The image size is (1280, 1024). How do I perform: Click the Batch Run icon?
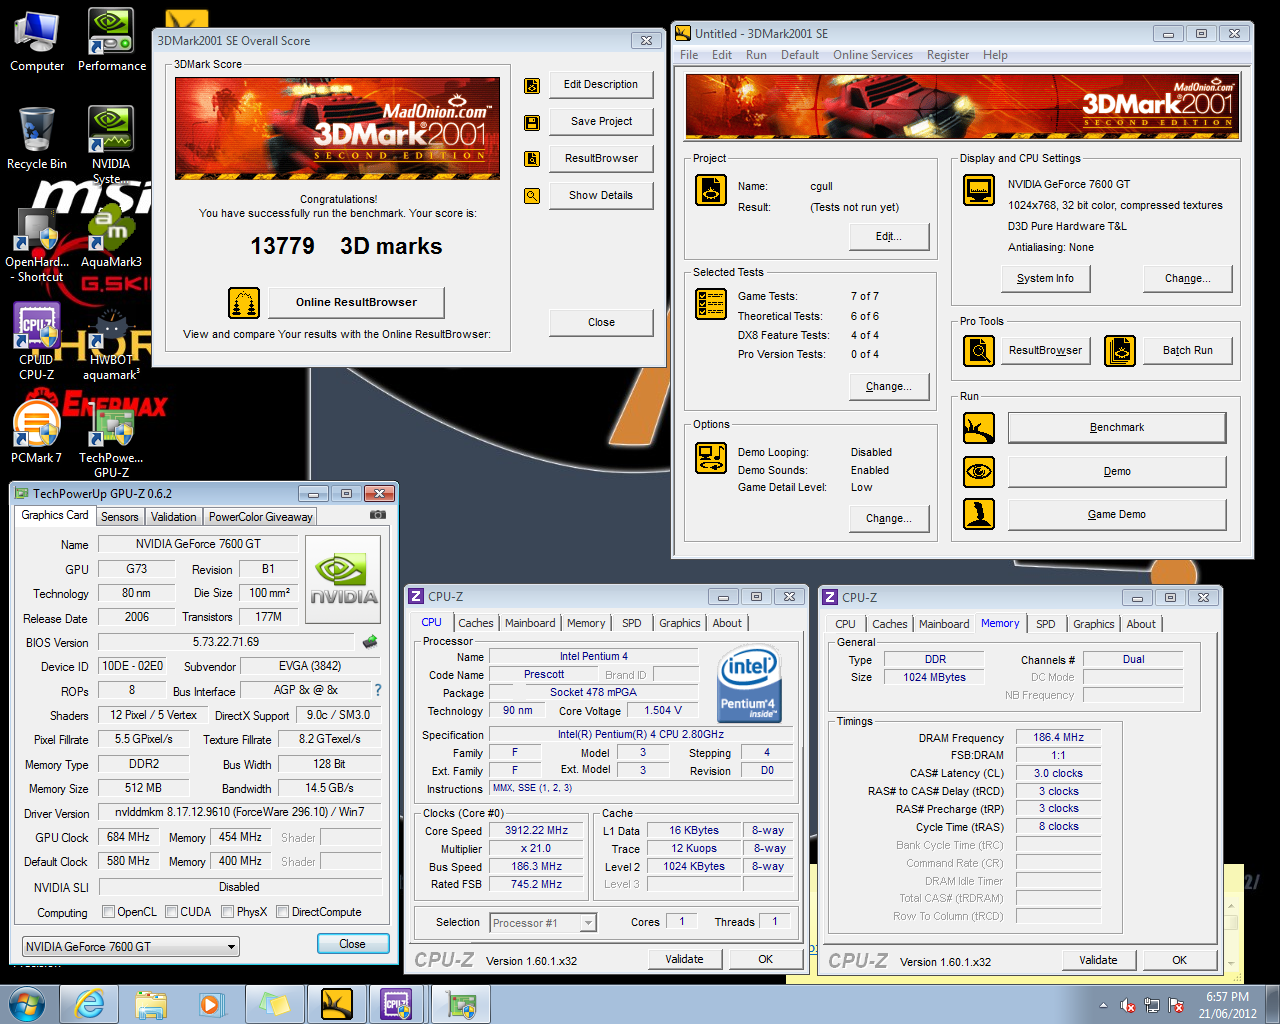pos(1120,351)
